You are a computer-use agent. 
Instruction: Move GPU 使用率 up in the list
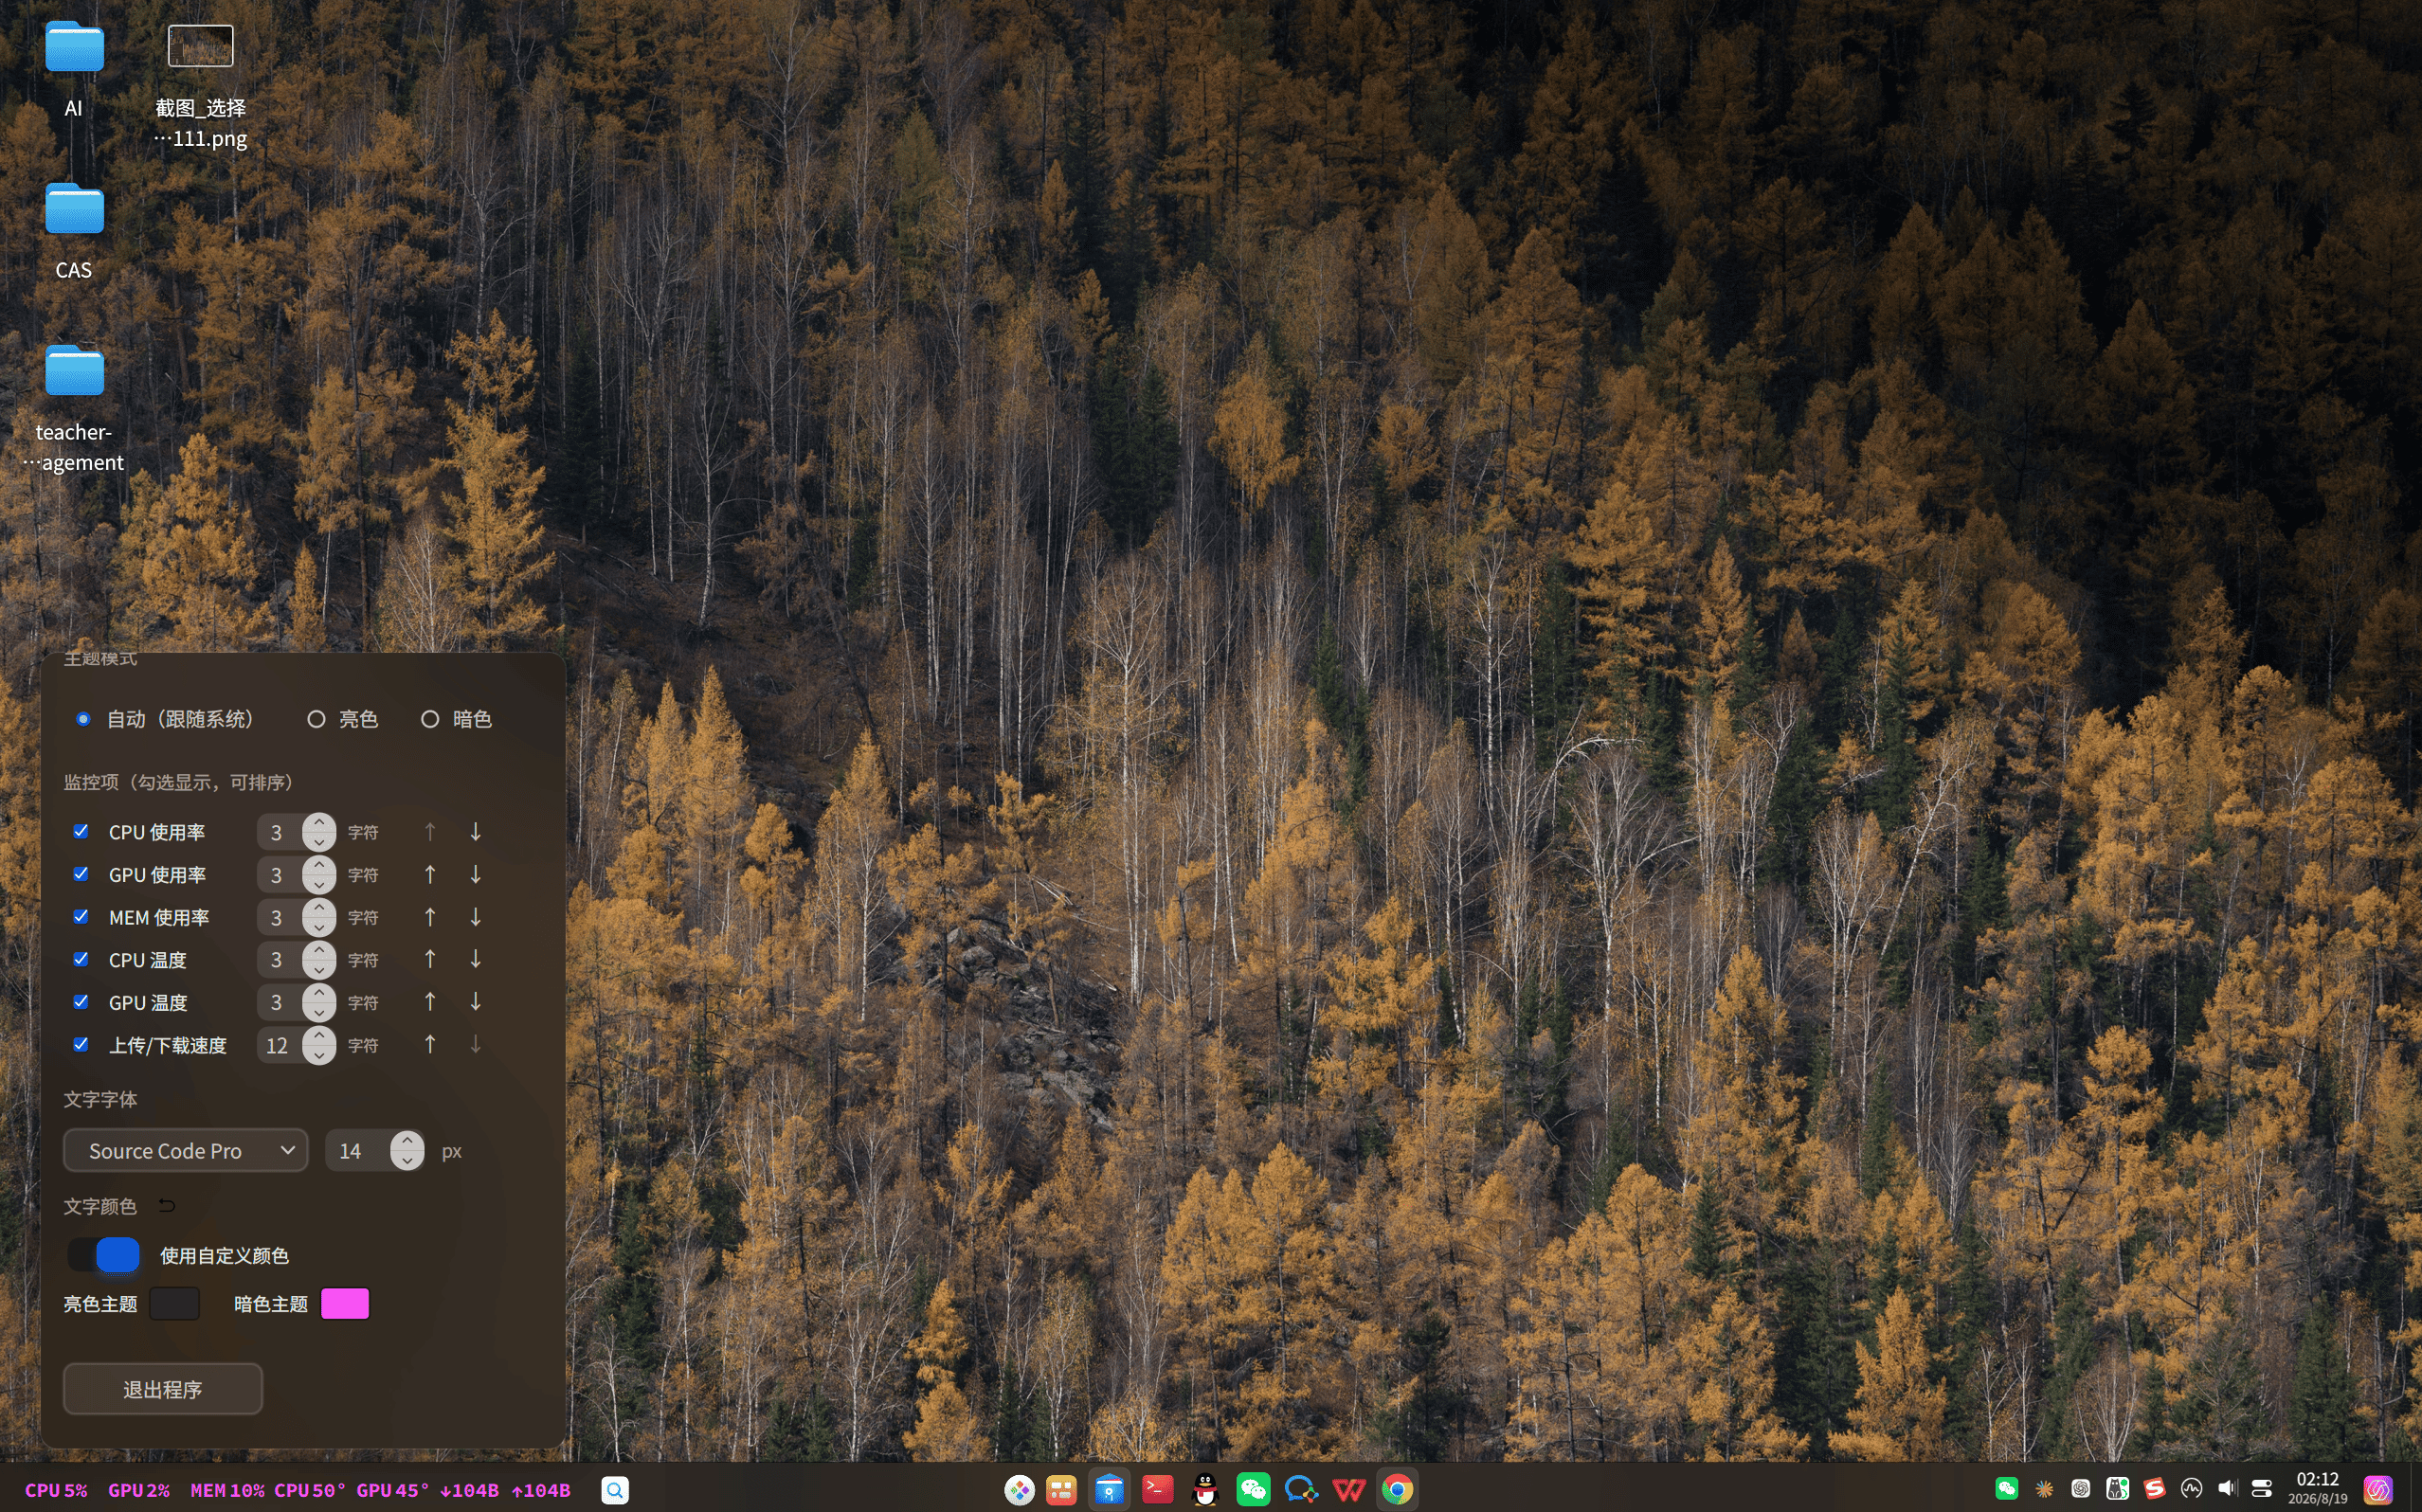click(430, 875)
